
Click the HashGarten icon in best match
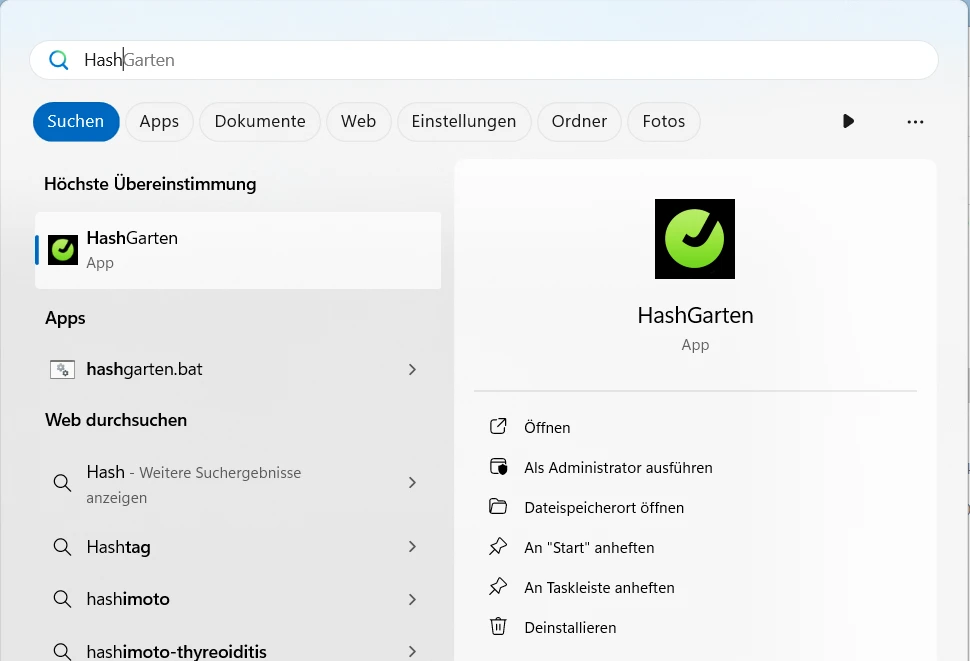63,250
